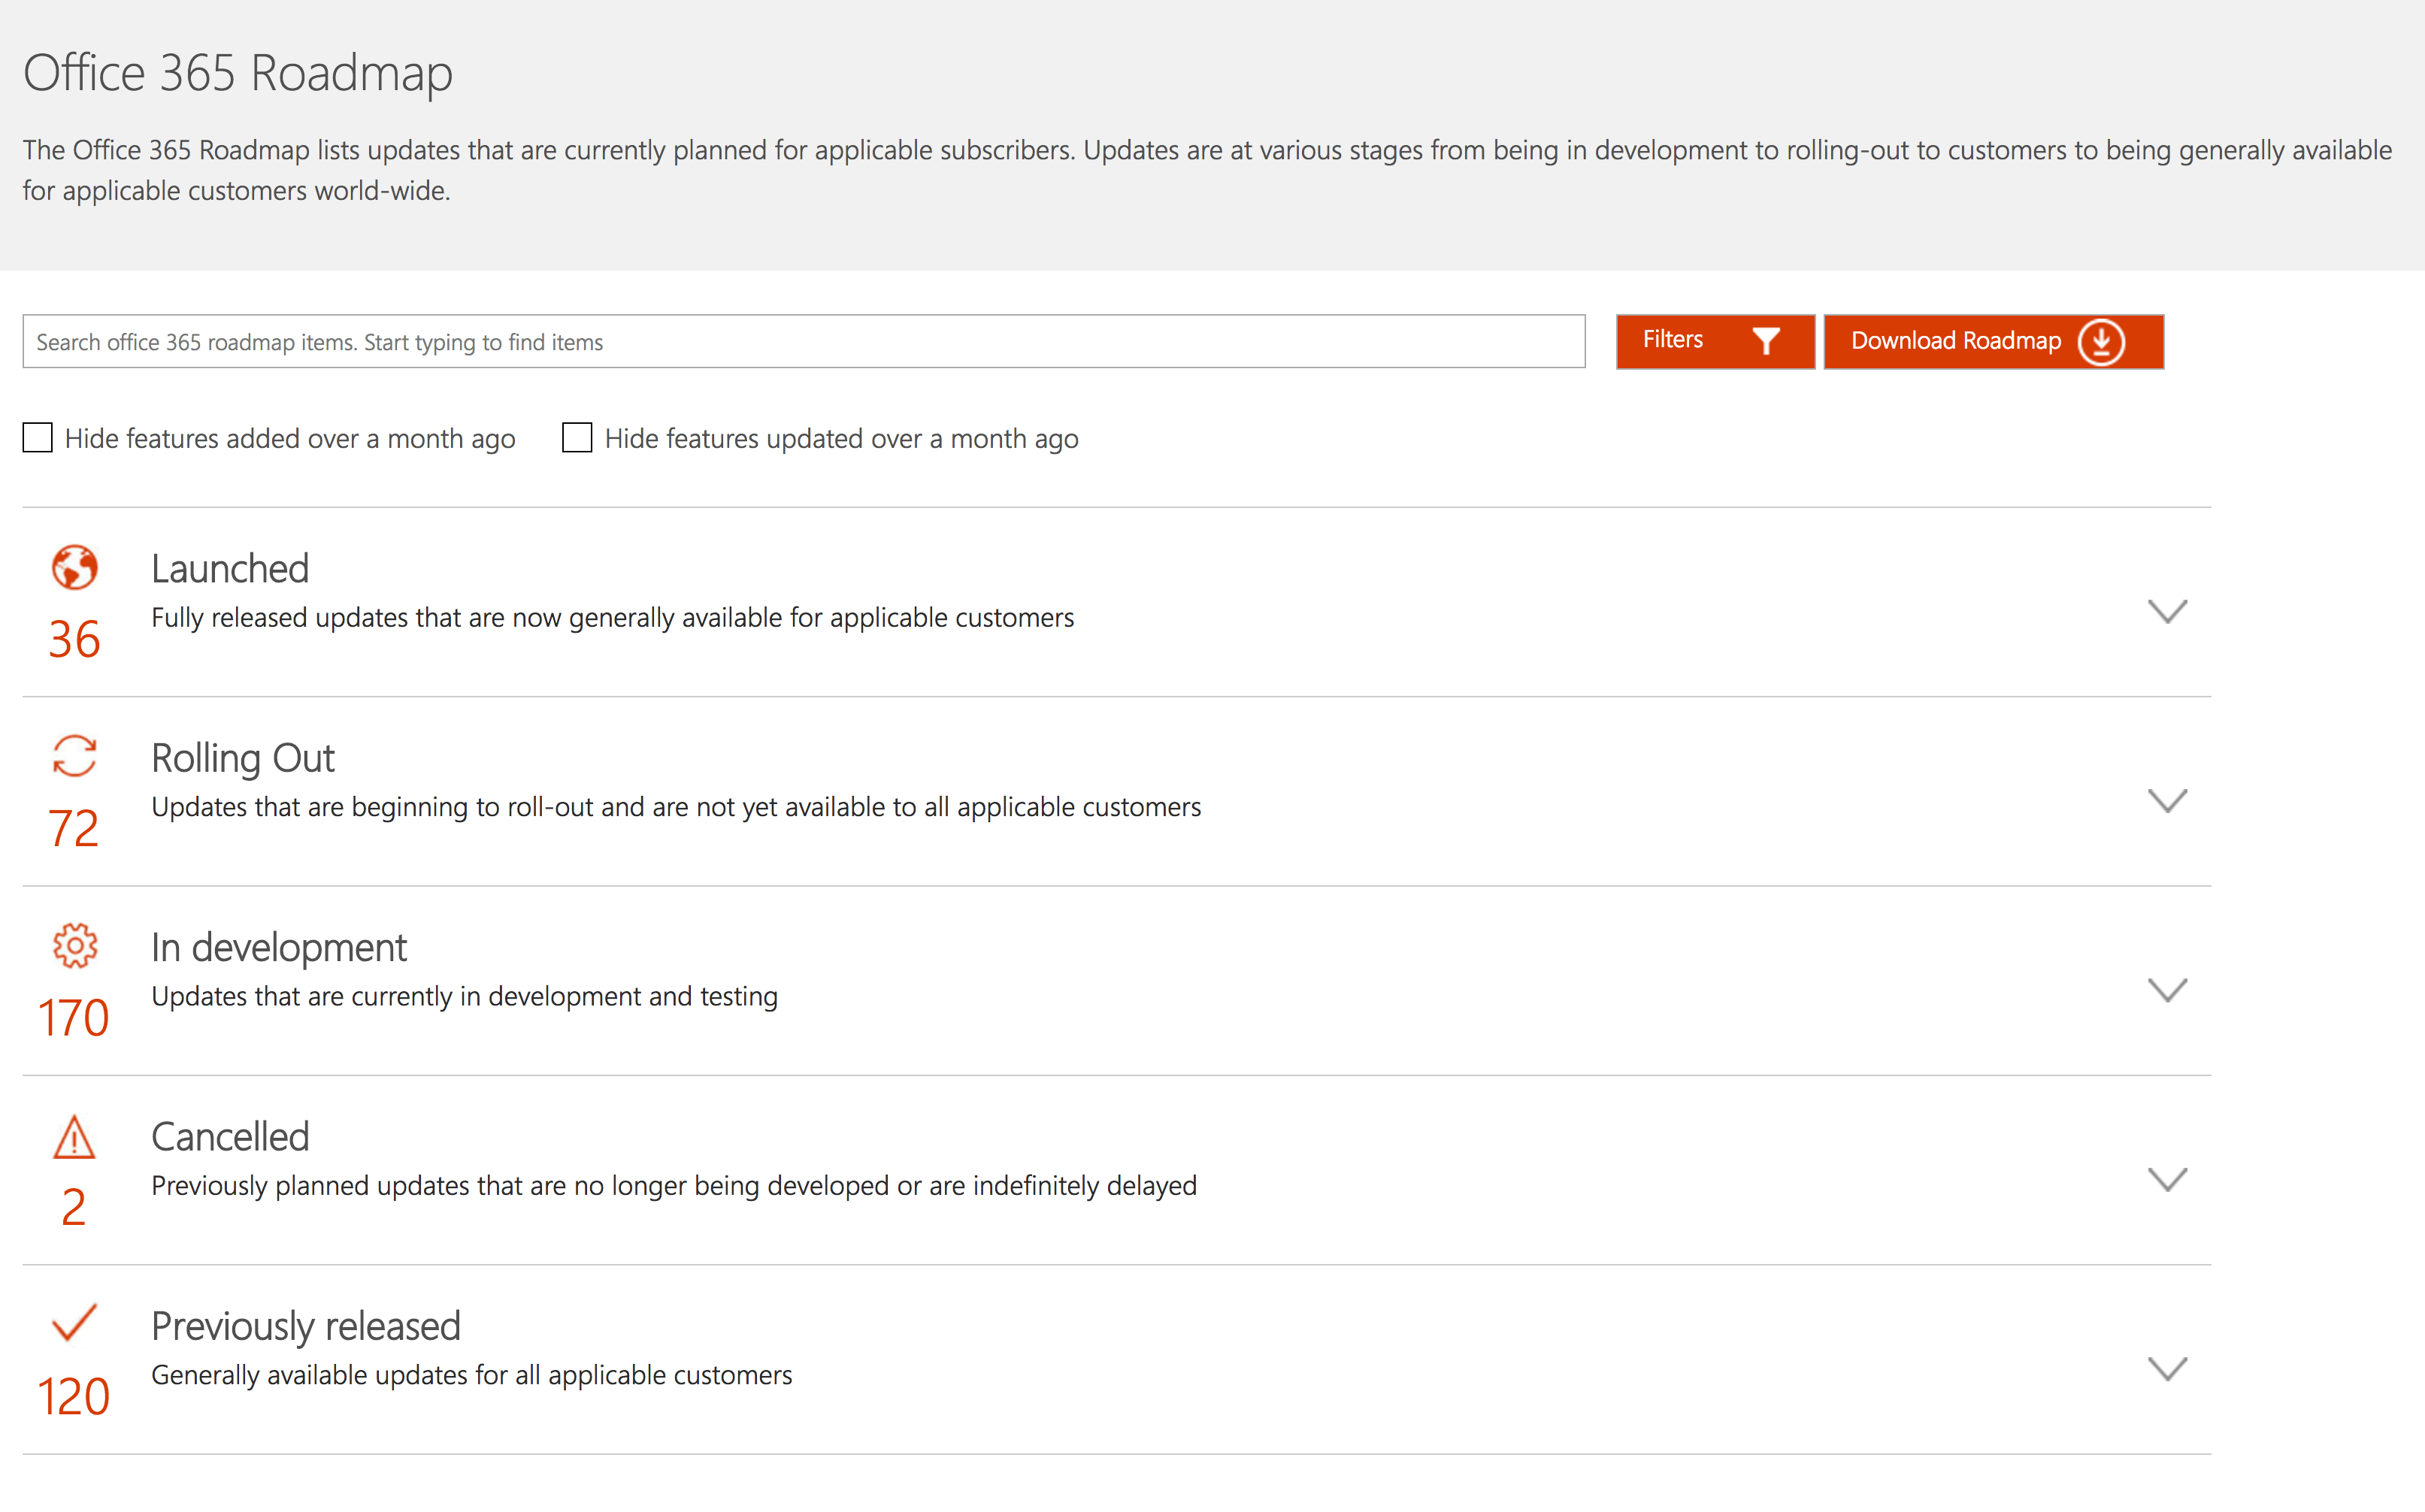Click the download arrow circle icon
2425x1512 pixels.
2101,342
